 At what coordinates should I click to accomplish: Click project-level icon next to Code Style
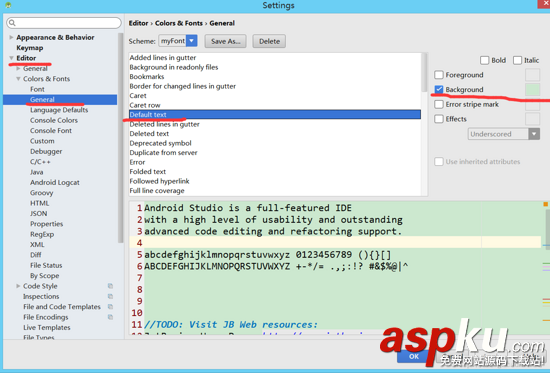click(110, 286)
